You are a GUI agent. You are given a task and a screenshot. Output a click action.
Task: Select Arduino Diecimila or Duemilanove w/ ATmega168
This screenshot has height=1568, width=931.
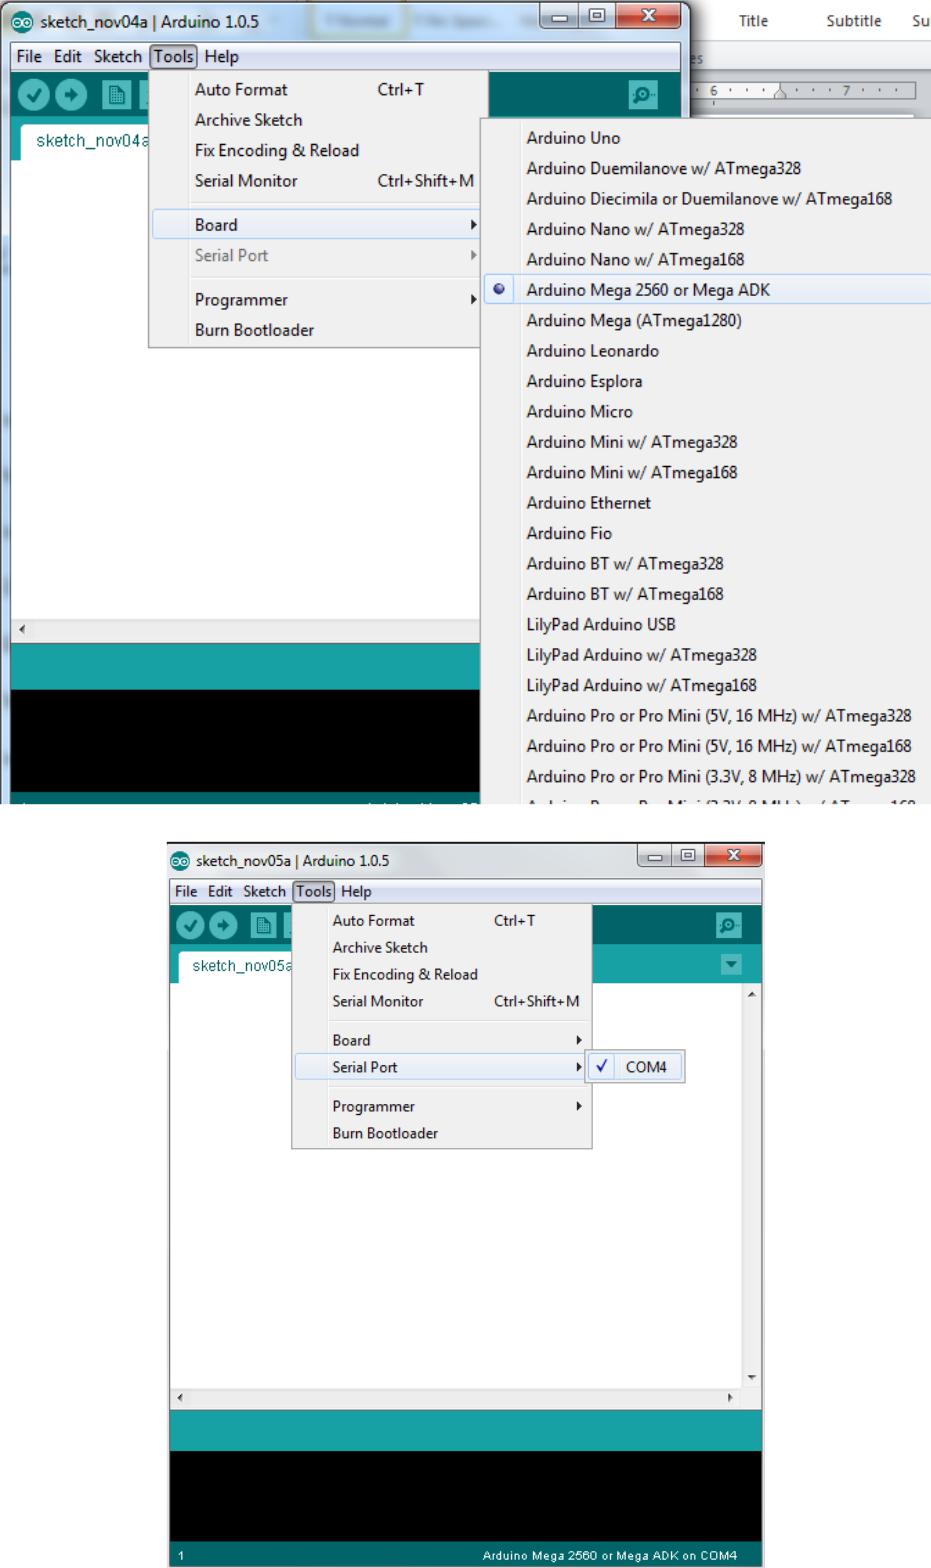707,199
